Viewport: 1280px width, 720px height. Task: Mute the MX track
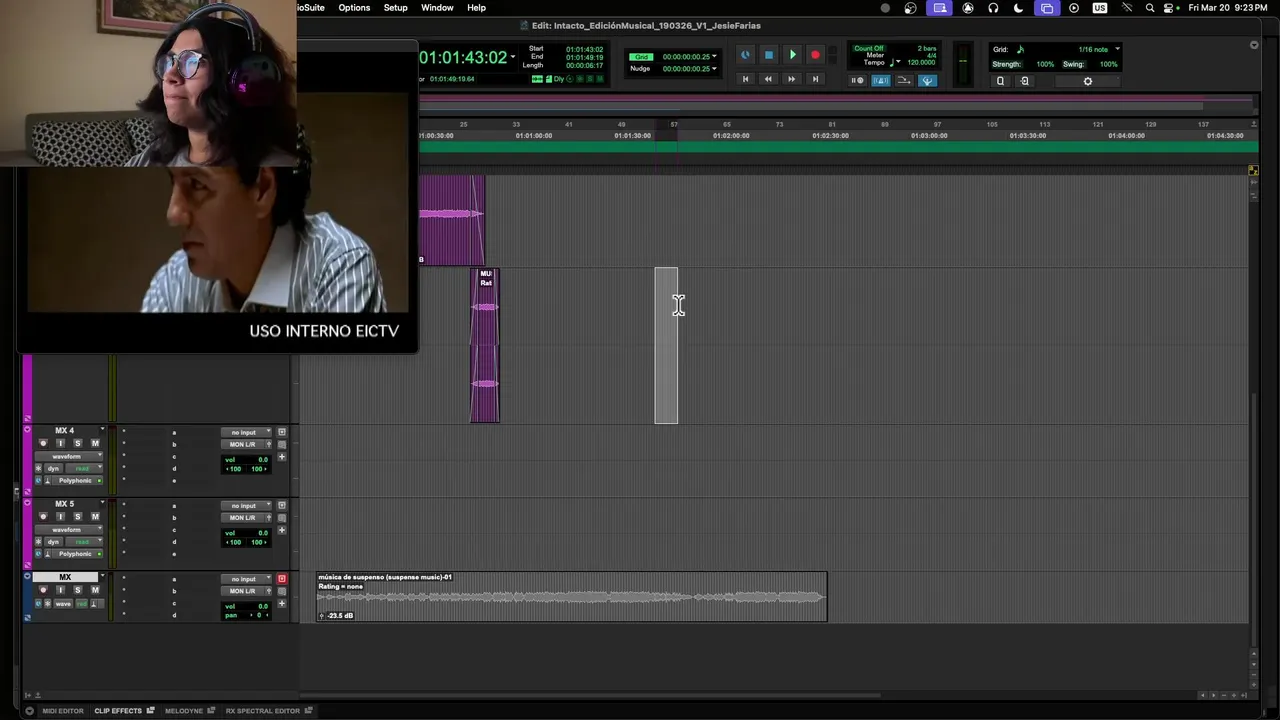pyautogui.click(x=95, y=590)
